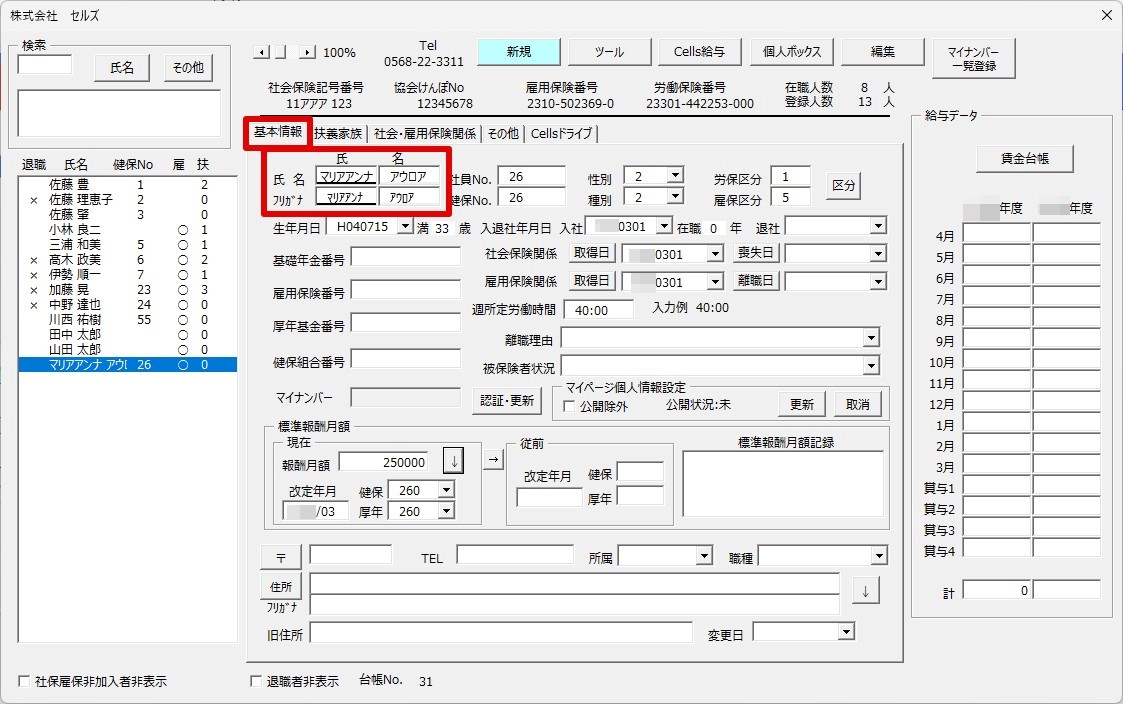Select the highlighted マリアアンナ row

(127, 365)
